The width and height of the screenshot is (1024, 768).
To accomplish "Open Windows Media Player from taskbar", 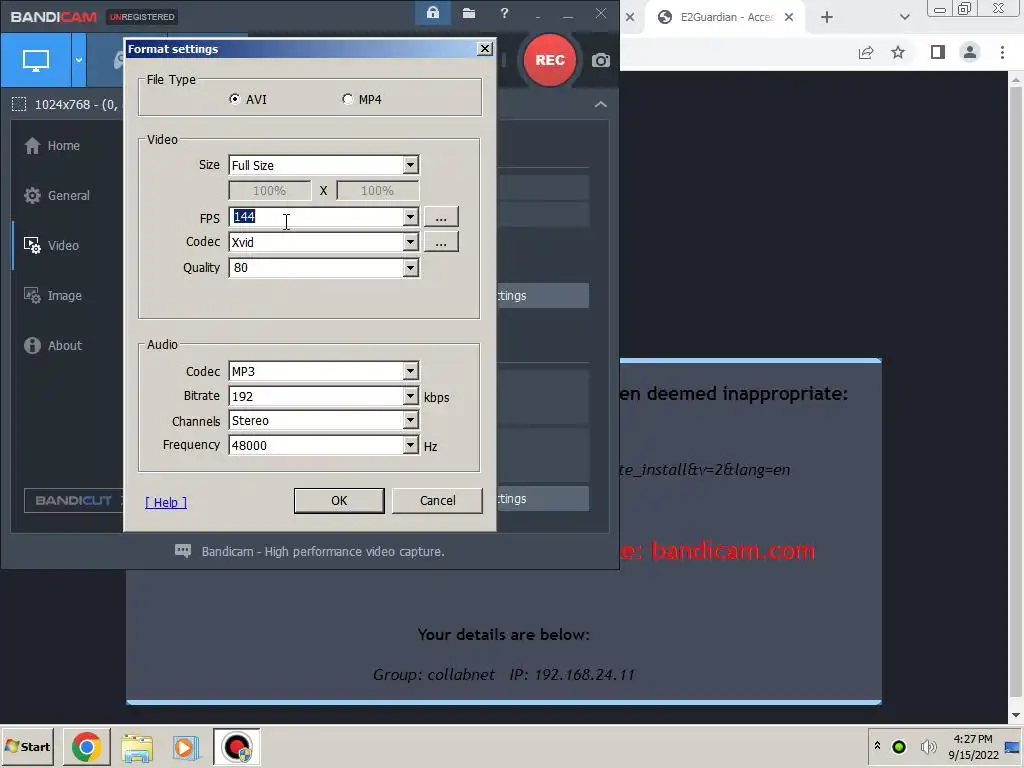I will click(x=186, y=747).
